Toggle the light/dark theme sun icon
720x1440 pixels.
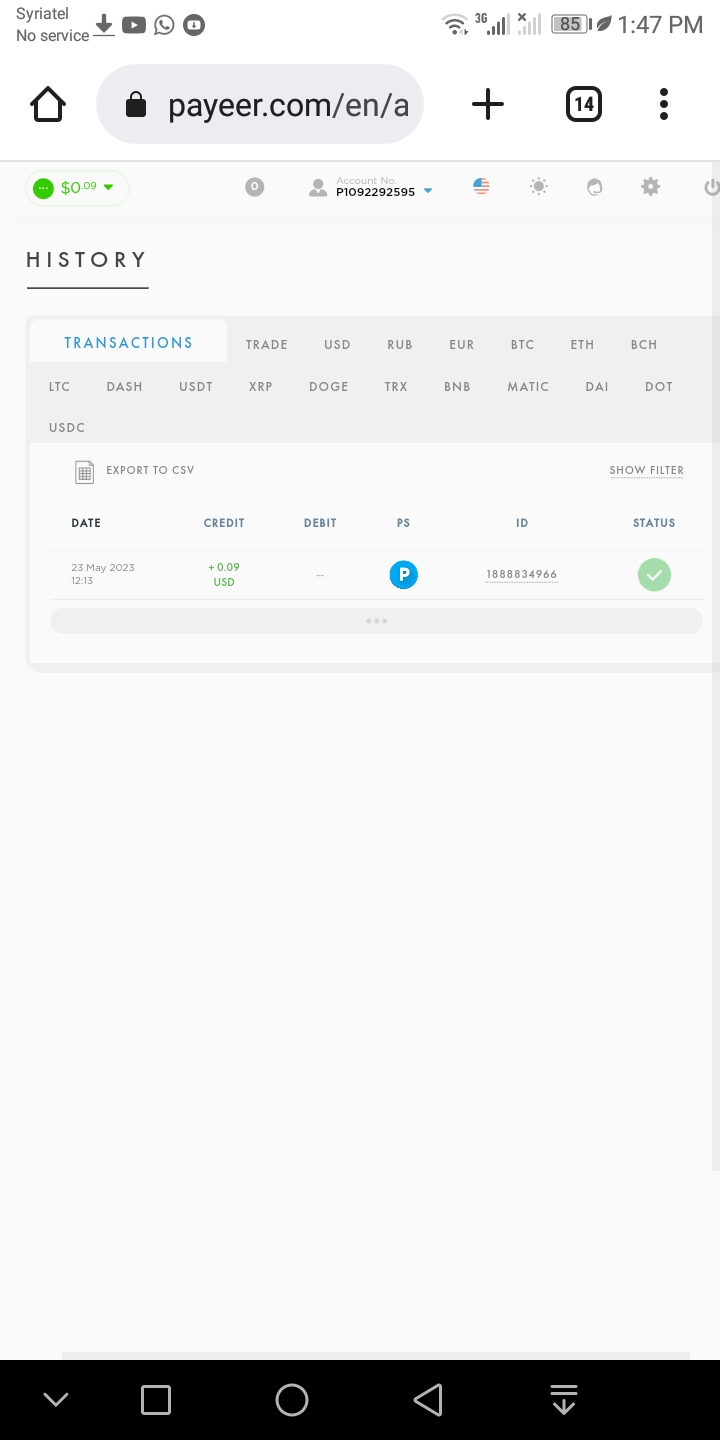(x=539, y=186)
